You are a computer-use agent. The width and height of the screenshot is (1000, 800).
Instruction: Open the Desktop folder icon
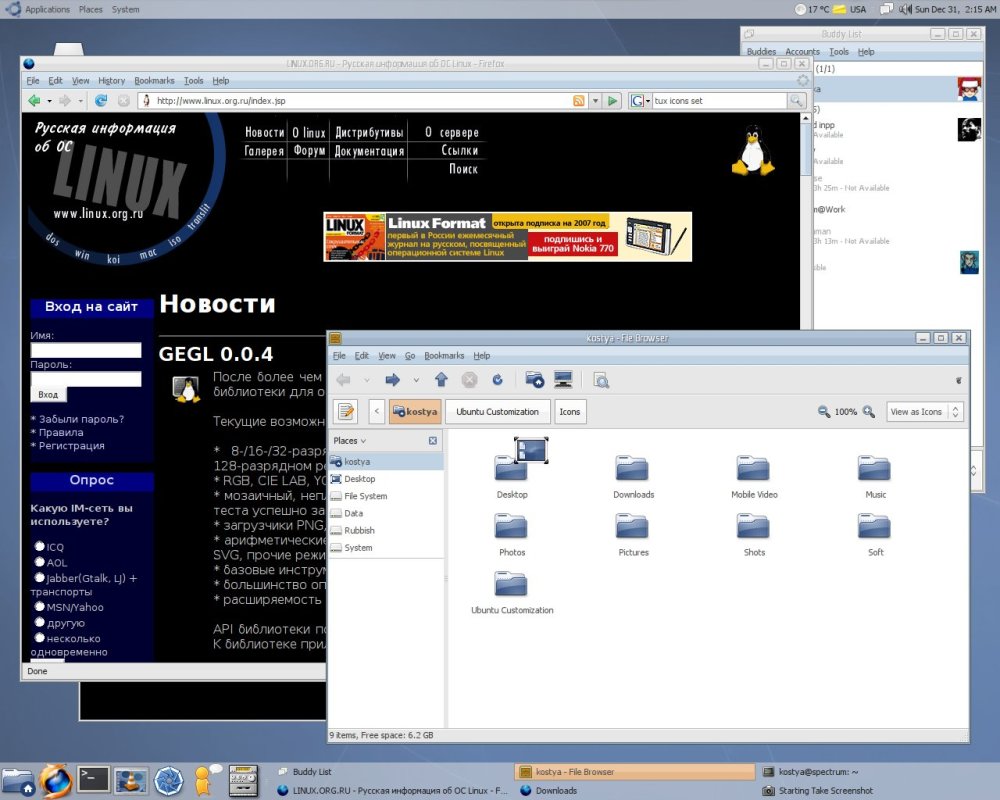[x=512, y=469]
